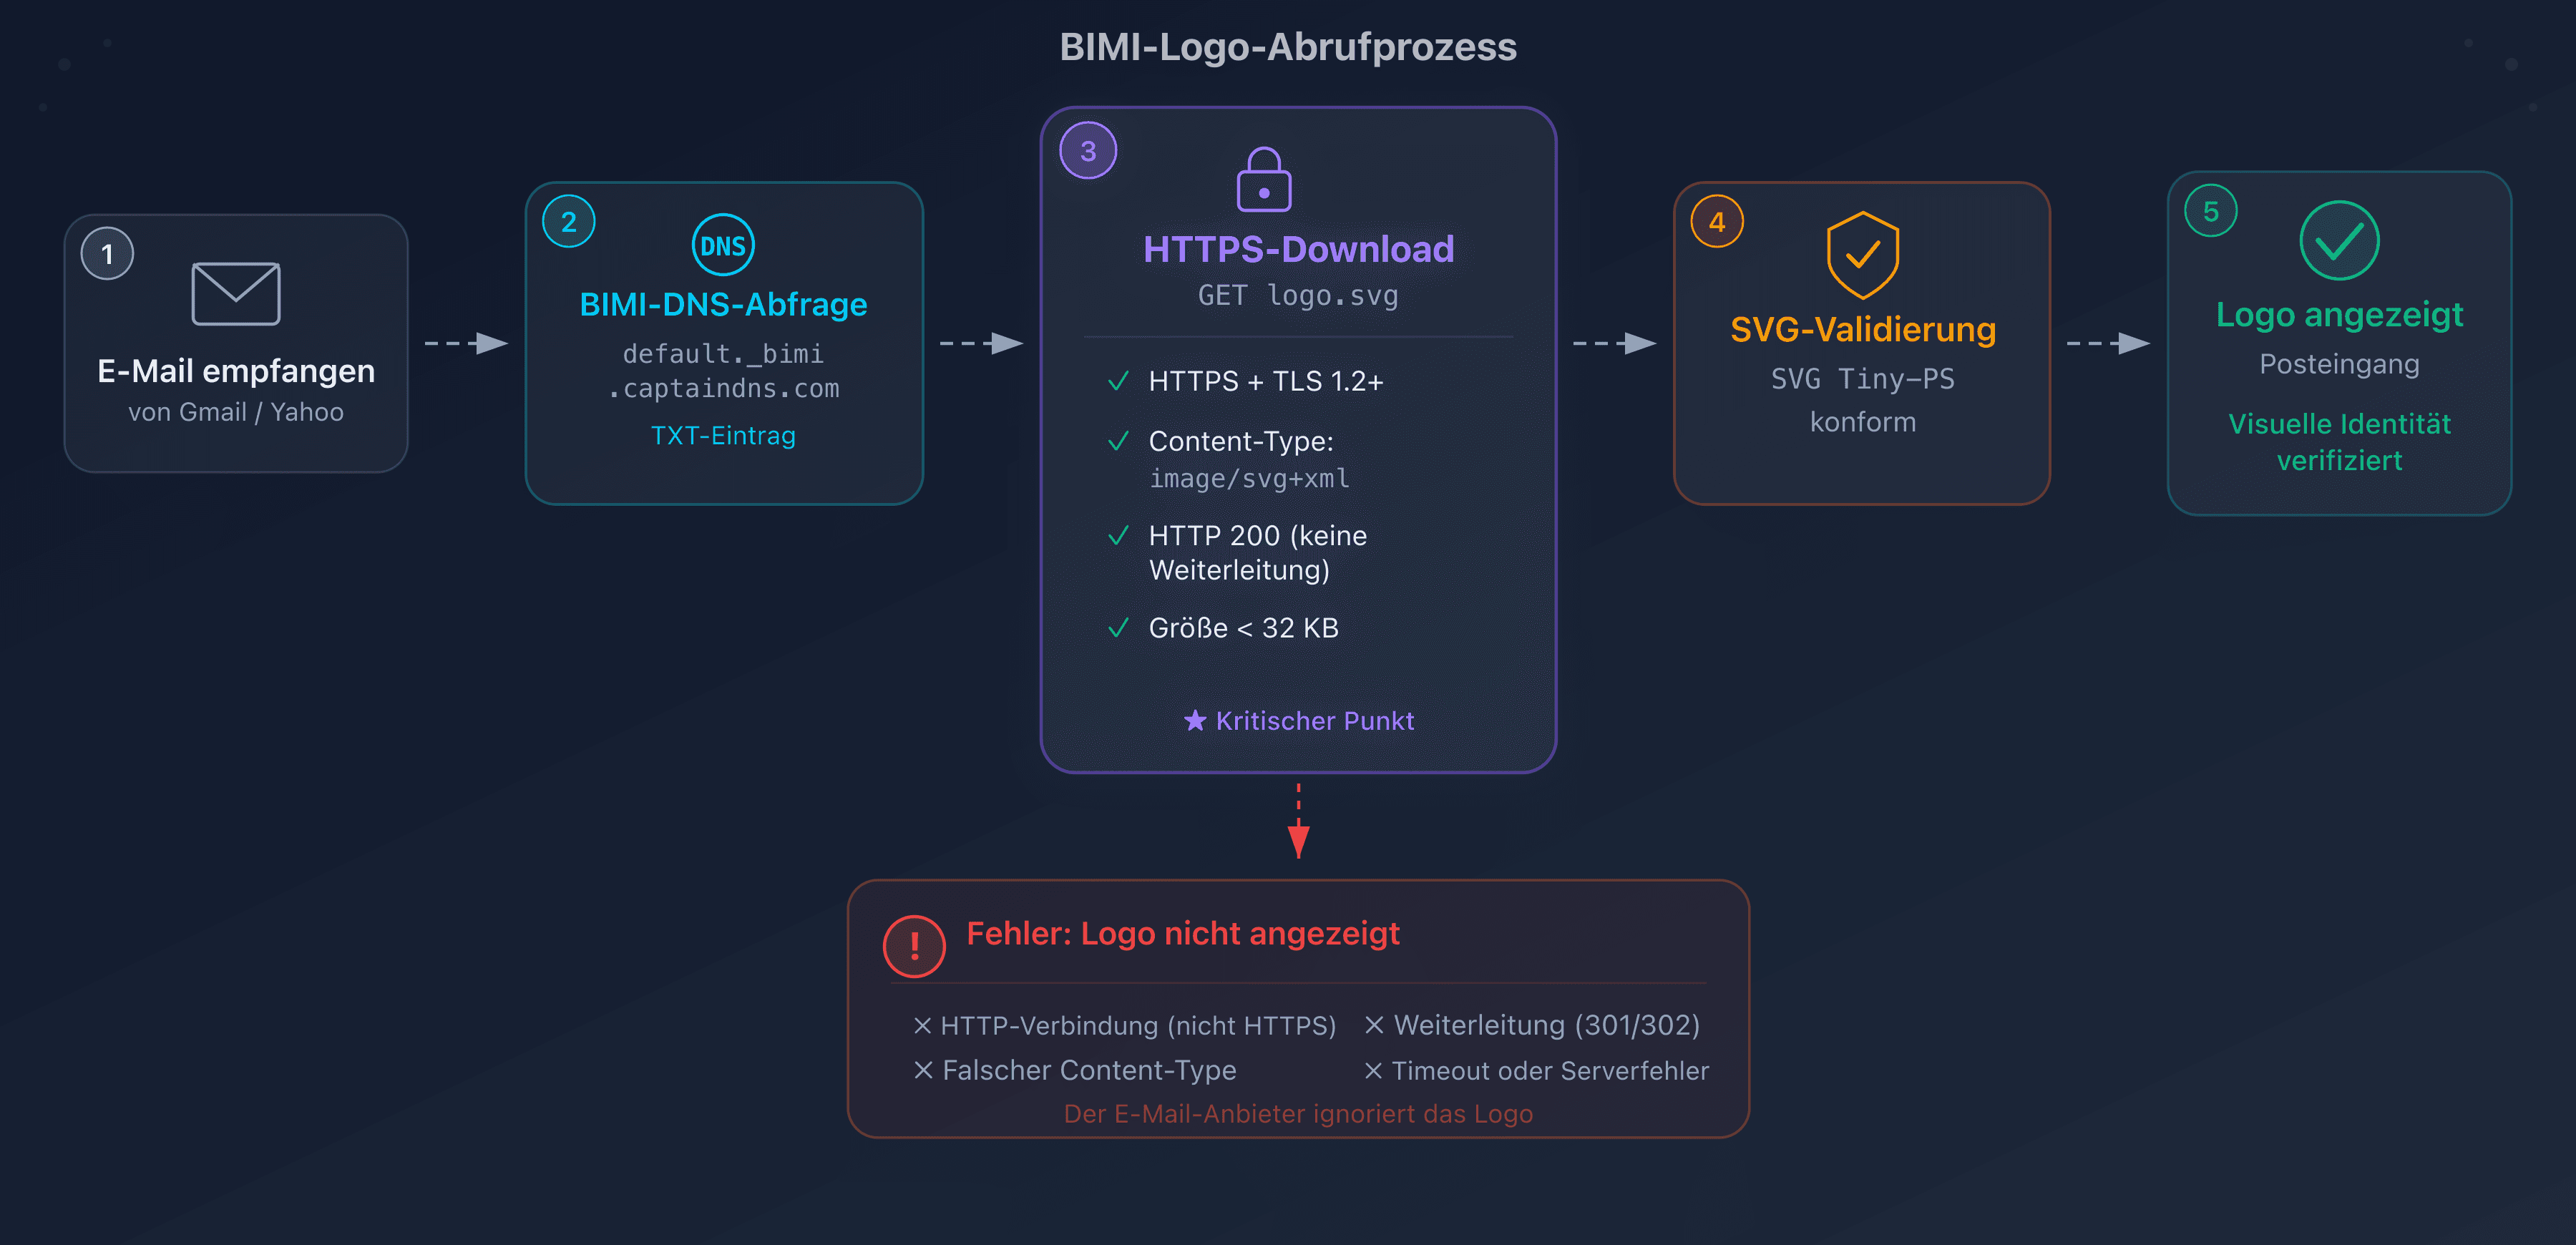Click the checkmark beside Größe < 32 KB
Screen dimensions: 2576x1245
[x=1119, y=628]
